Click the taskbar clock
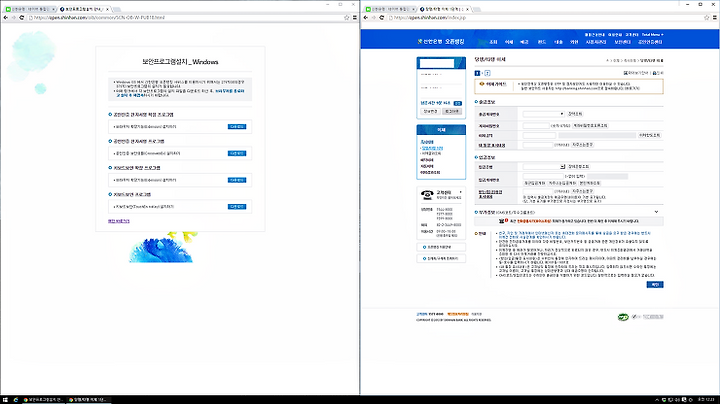Image resolution: width=720 pixels, height=404 pixels. tap(707, 400)
